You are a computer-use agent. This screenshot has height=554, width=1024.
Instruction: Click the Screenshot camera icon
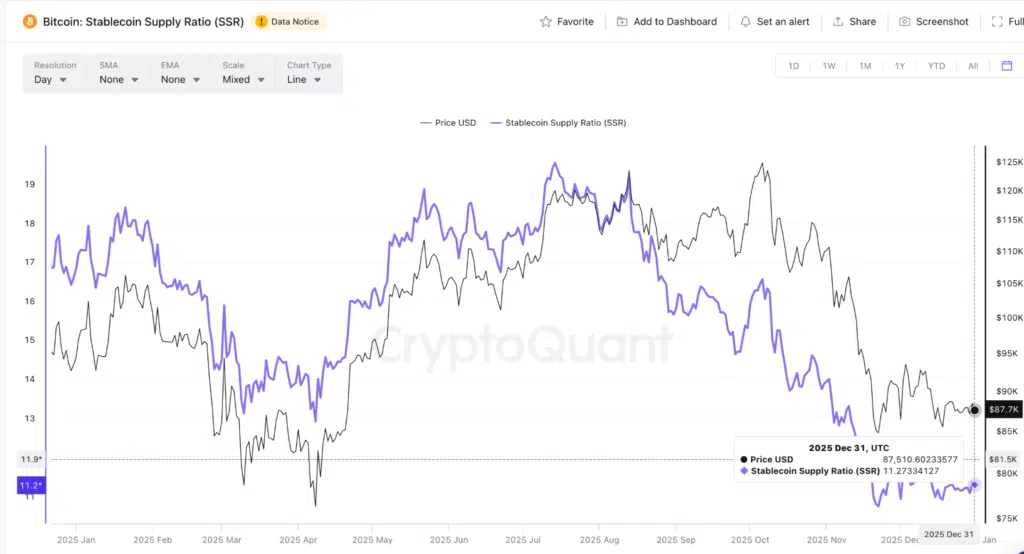[905, 22]
